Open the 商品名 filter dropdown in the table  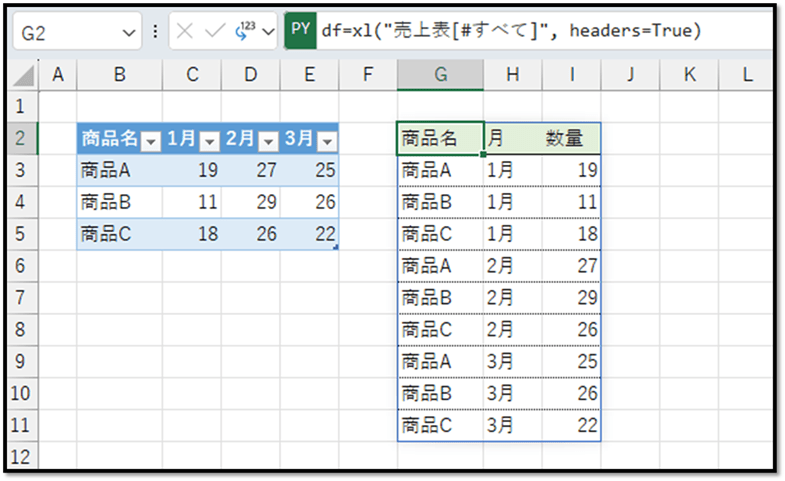pyautogui.click(x=150, y=141)
